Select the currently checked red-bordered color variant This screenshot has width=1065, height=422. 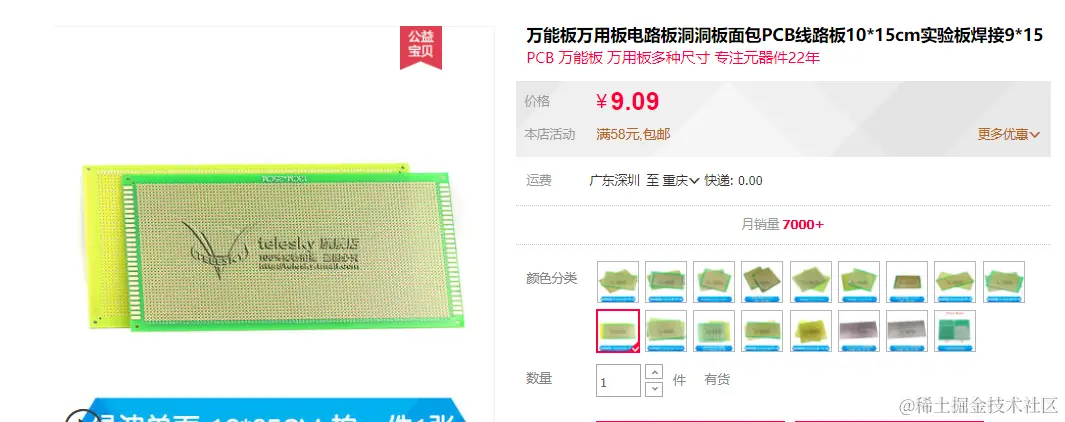point(618,331)
